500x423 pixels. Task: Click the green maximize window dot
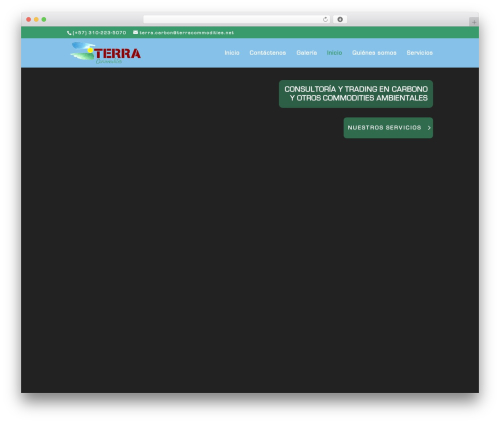click(44, 19)
